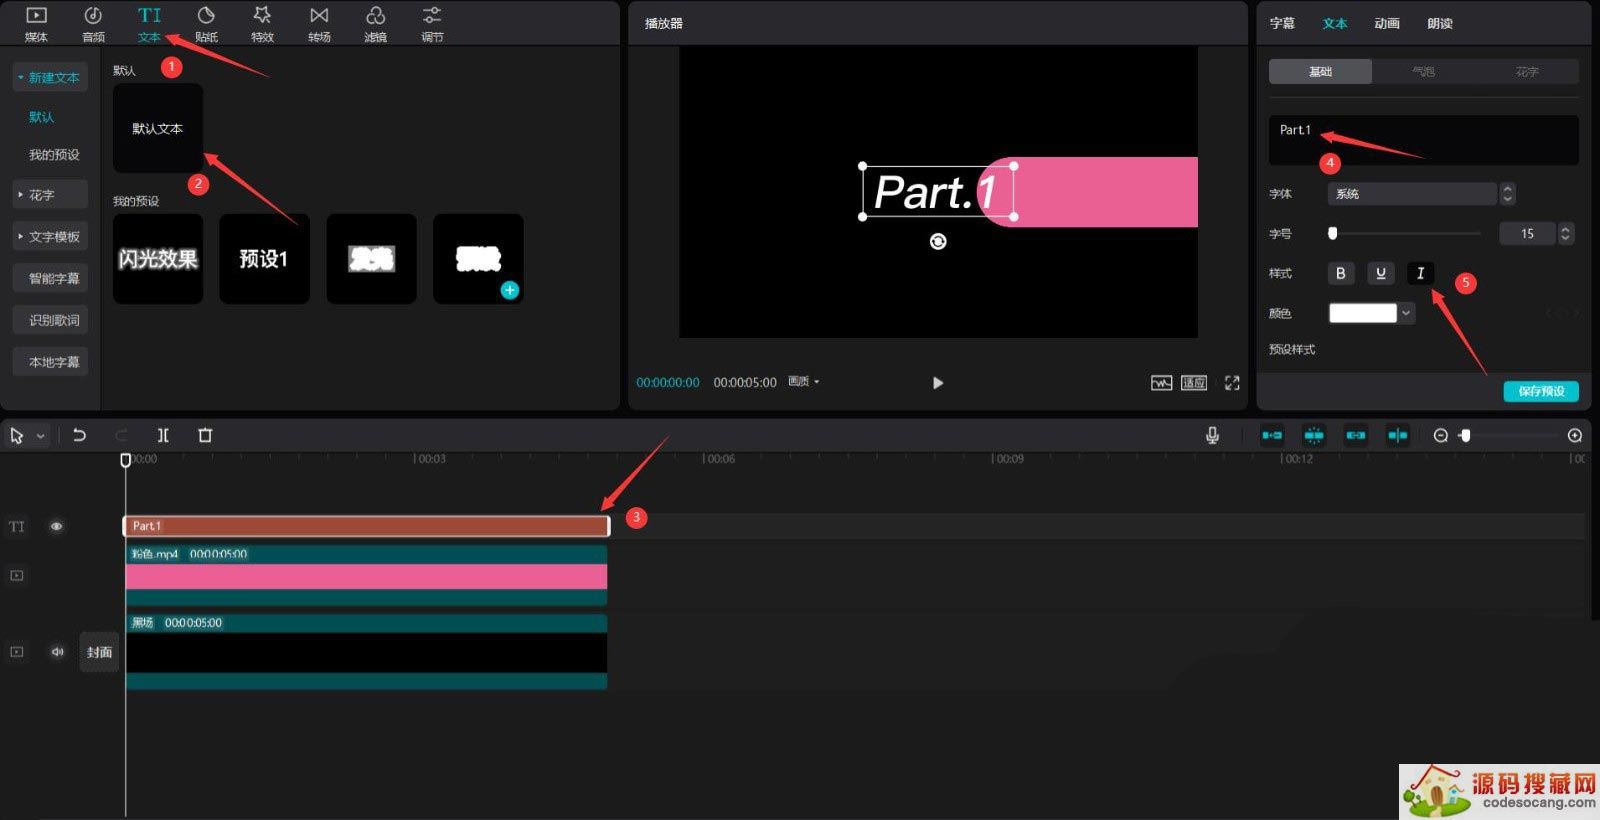Click the white text color swatch

tap(1362, 313)
